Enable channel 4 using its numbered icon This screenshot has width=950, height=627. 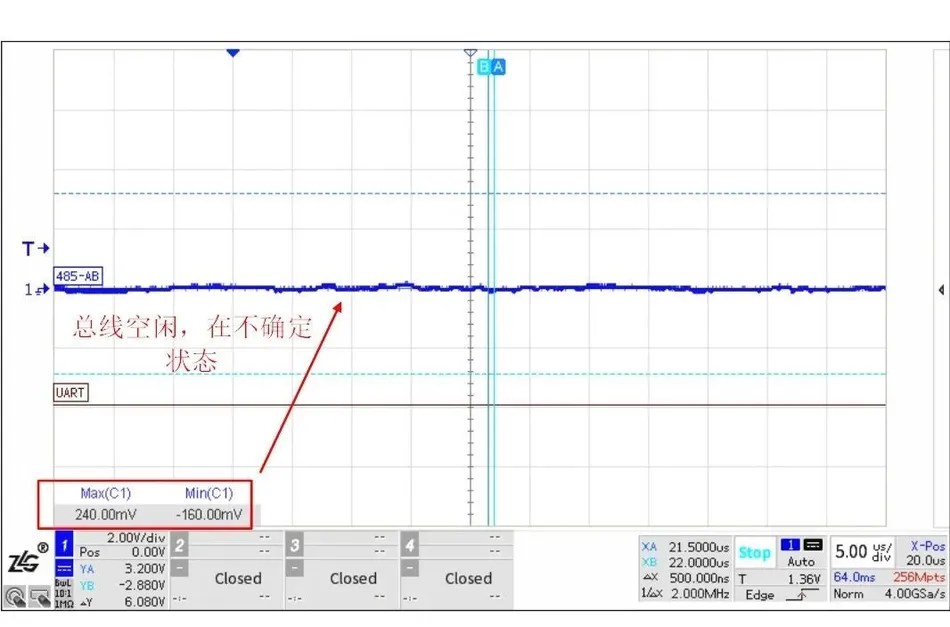408,543
